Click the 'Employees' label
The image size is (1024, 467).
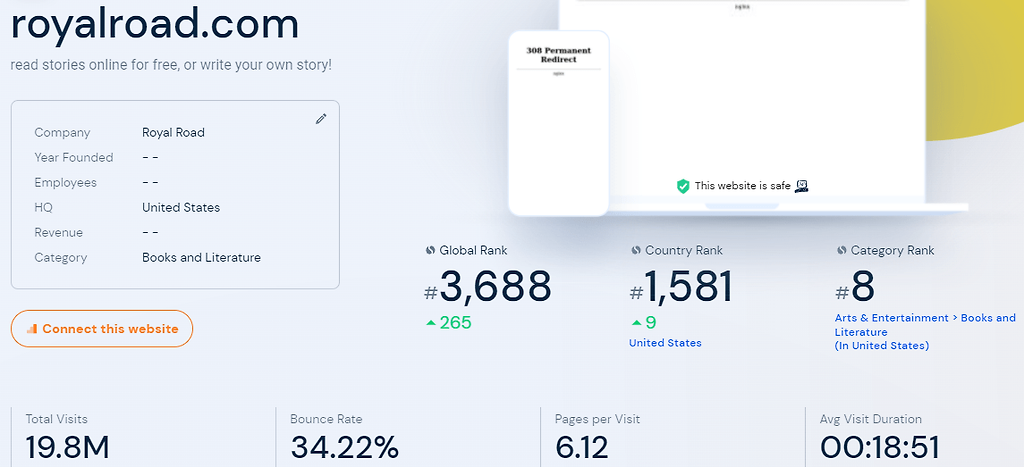tap(65, 183)
